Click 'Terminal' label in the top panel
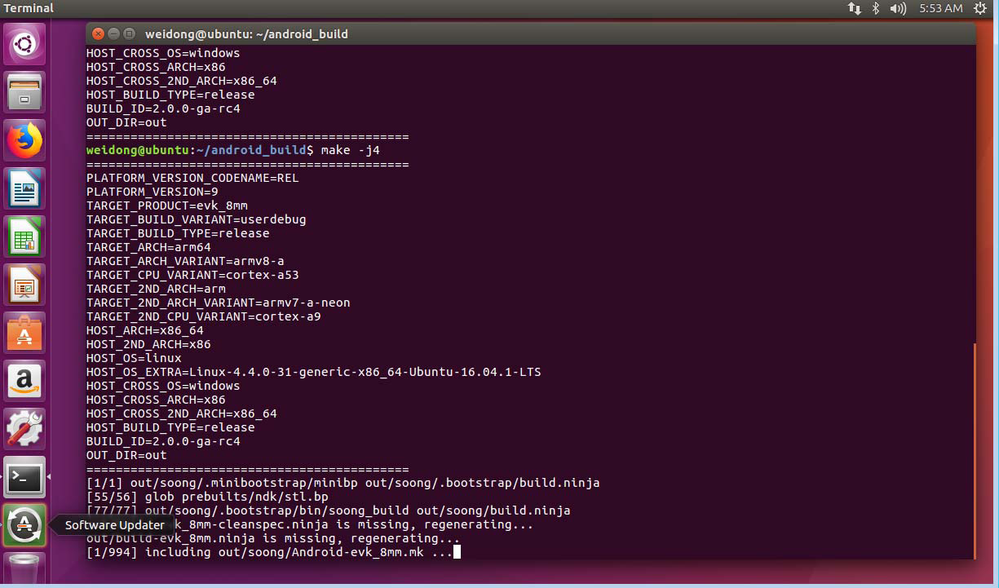 coord(29,8)
